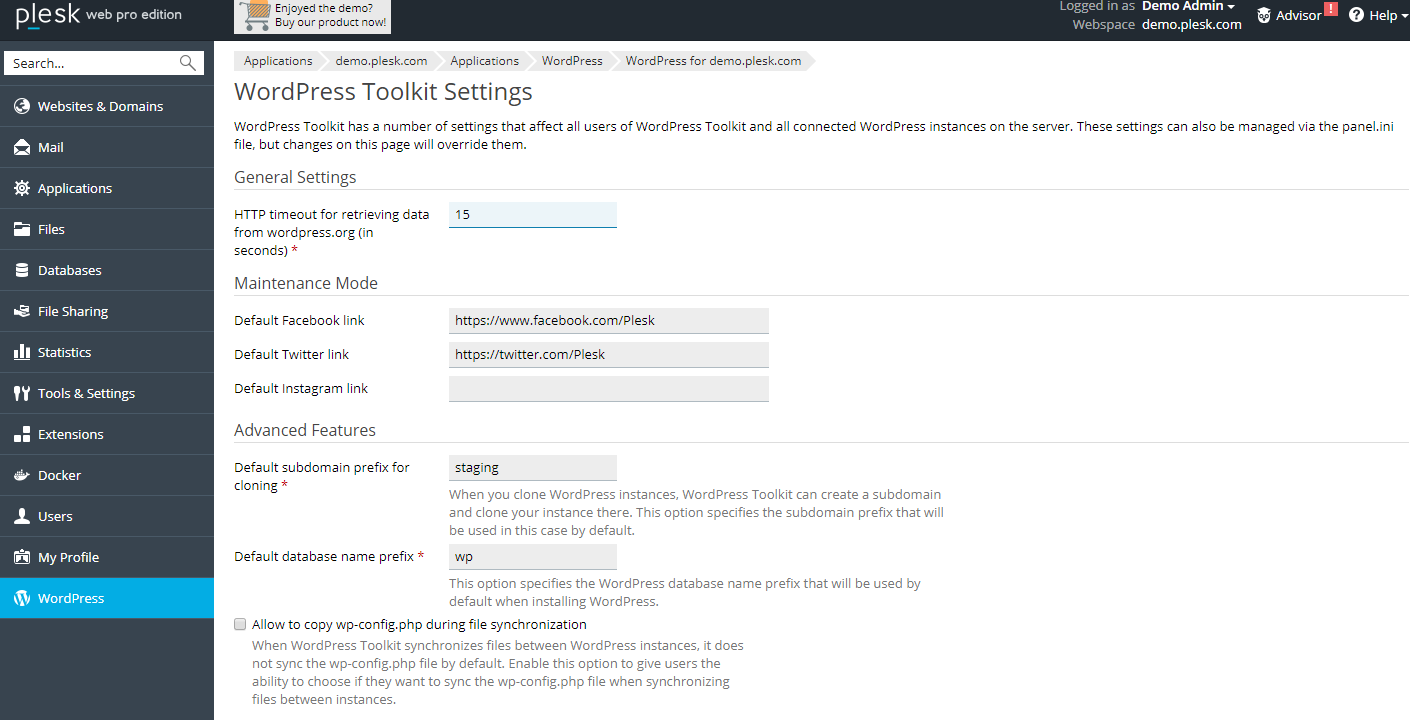Open Statistics bar chart icon
Viewport: 1410px width, 720px height.
[21, 352]
